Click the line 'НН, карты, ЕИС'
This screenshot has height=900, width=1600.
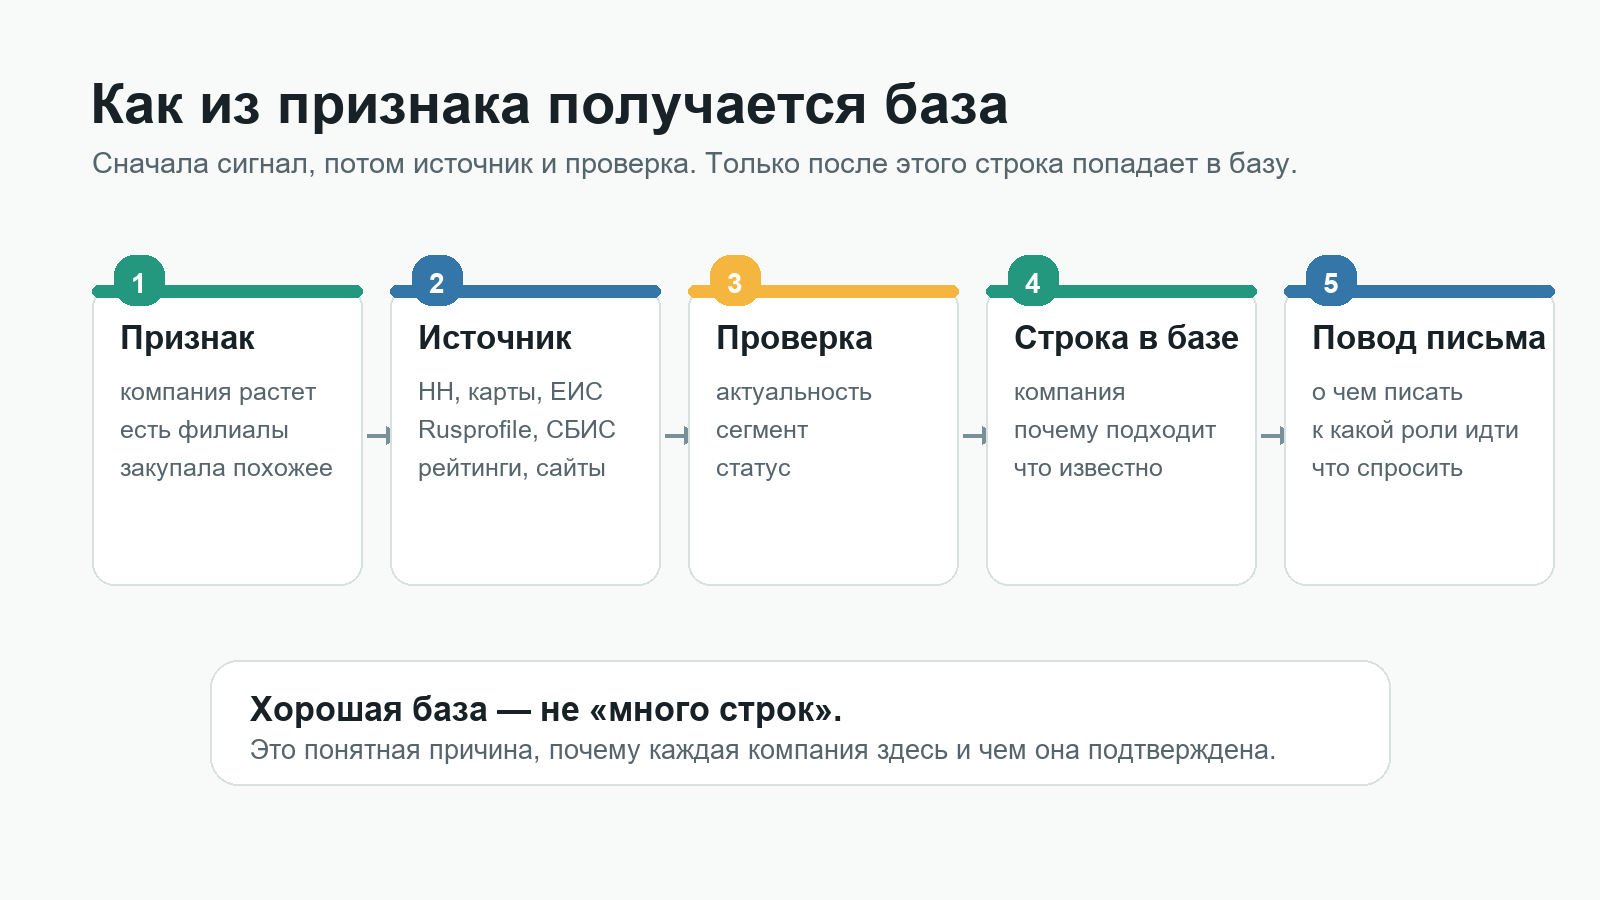[510, 392]
